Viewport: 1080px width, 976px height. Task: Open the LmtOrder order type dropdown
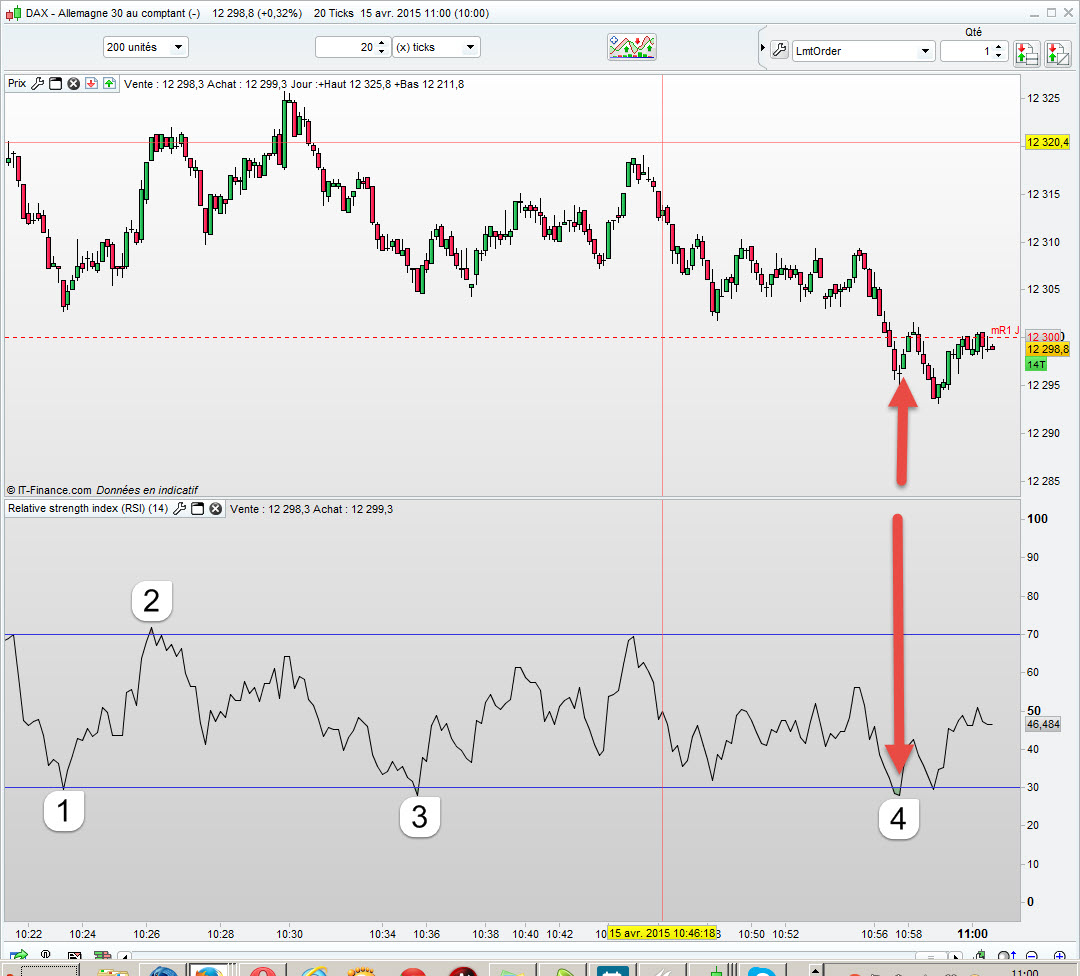(x=863, y=51)
